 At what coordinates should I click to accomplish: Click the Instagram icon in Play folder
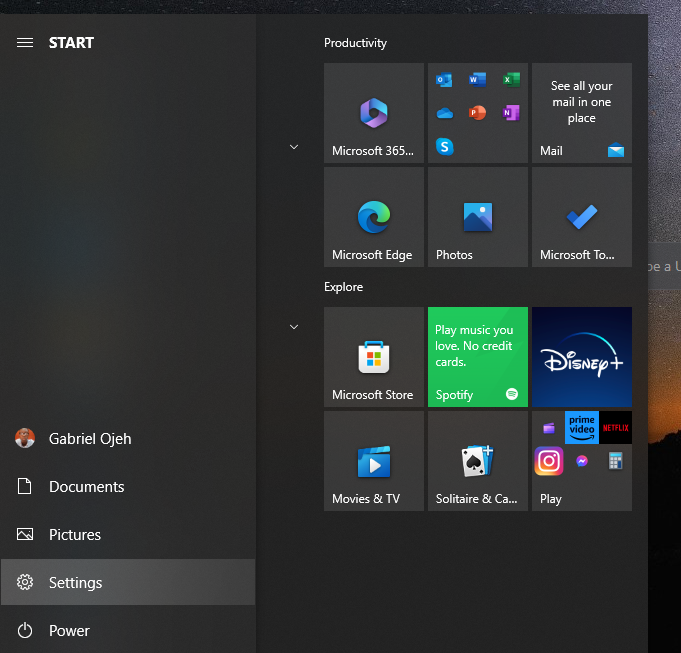click(x=548, y=461)
